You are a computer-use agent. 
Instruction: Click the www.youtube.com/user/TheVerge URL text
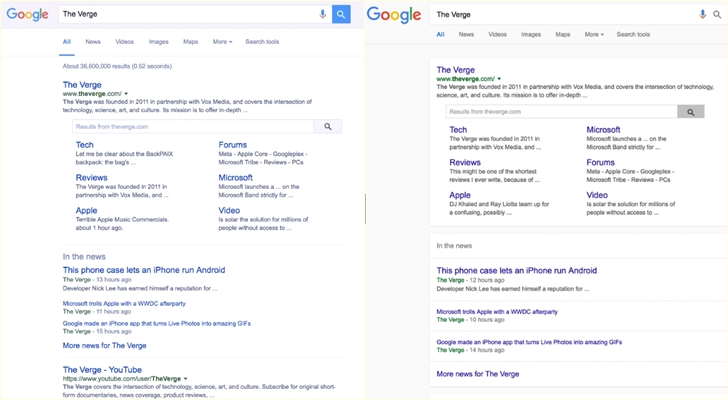click(122, 379)
